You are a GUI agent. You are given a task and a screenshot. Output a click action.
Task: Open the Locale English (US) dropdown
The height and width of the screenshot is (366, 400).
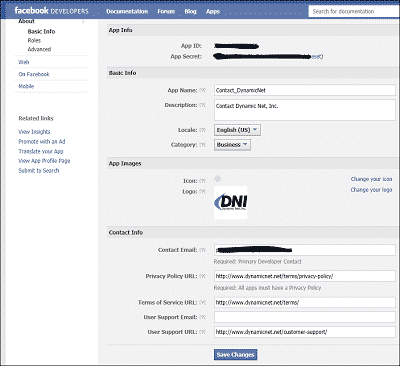point(237,130)
